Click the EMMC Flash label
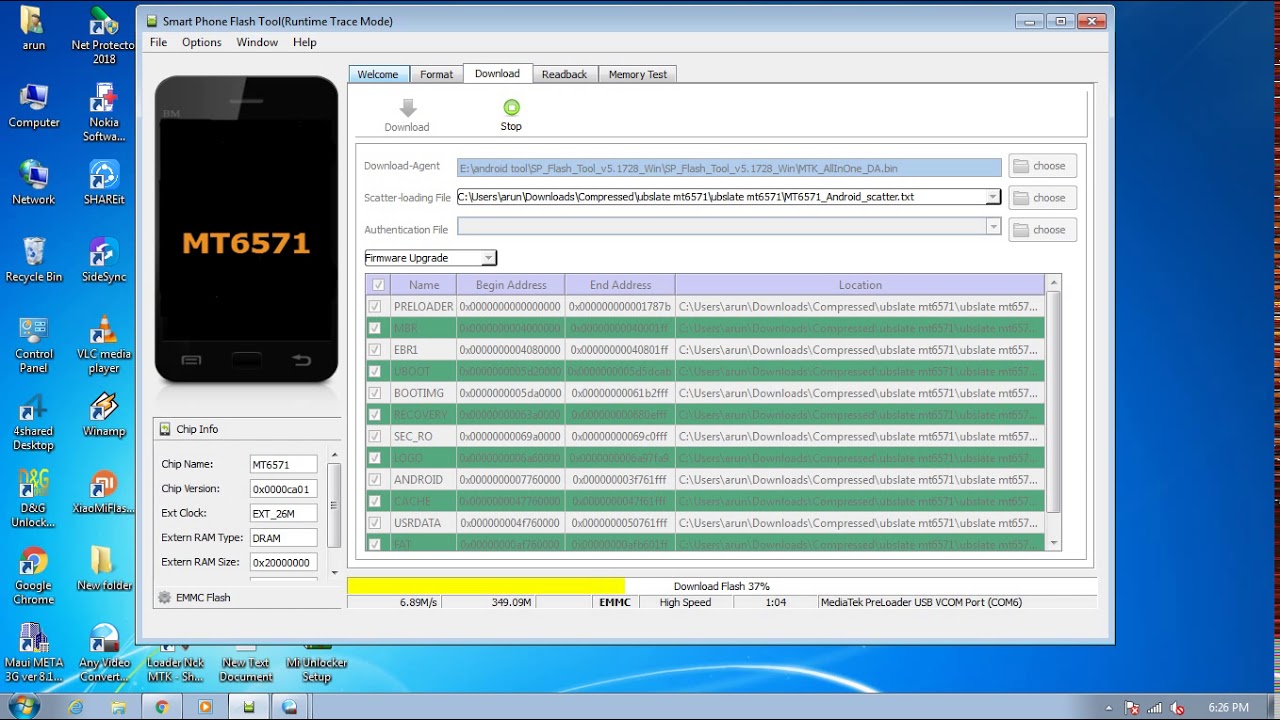 coord(203,598)
